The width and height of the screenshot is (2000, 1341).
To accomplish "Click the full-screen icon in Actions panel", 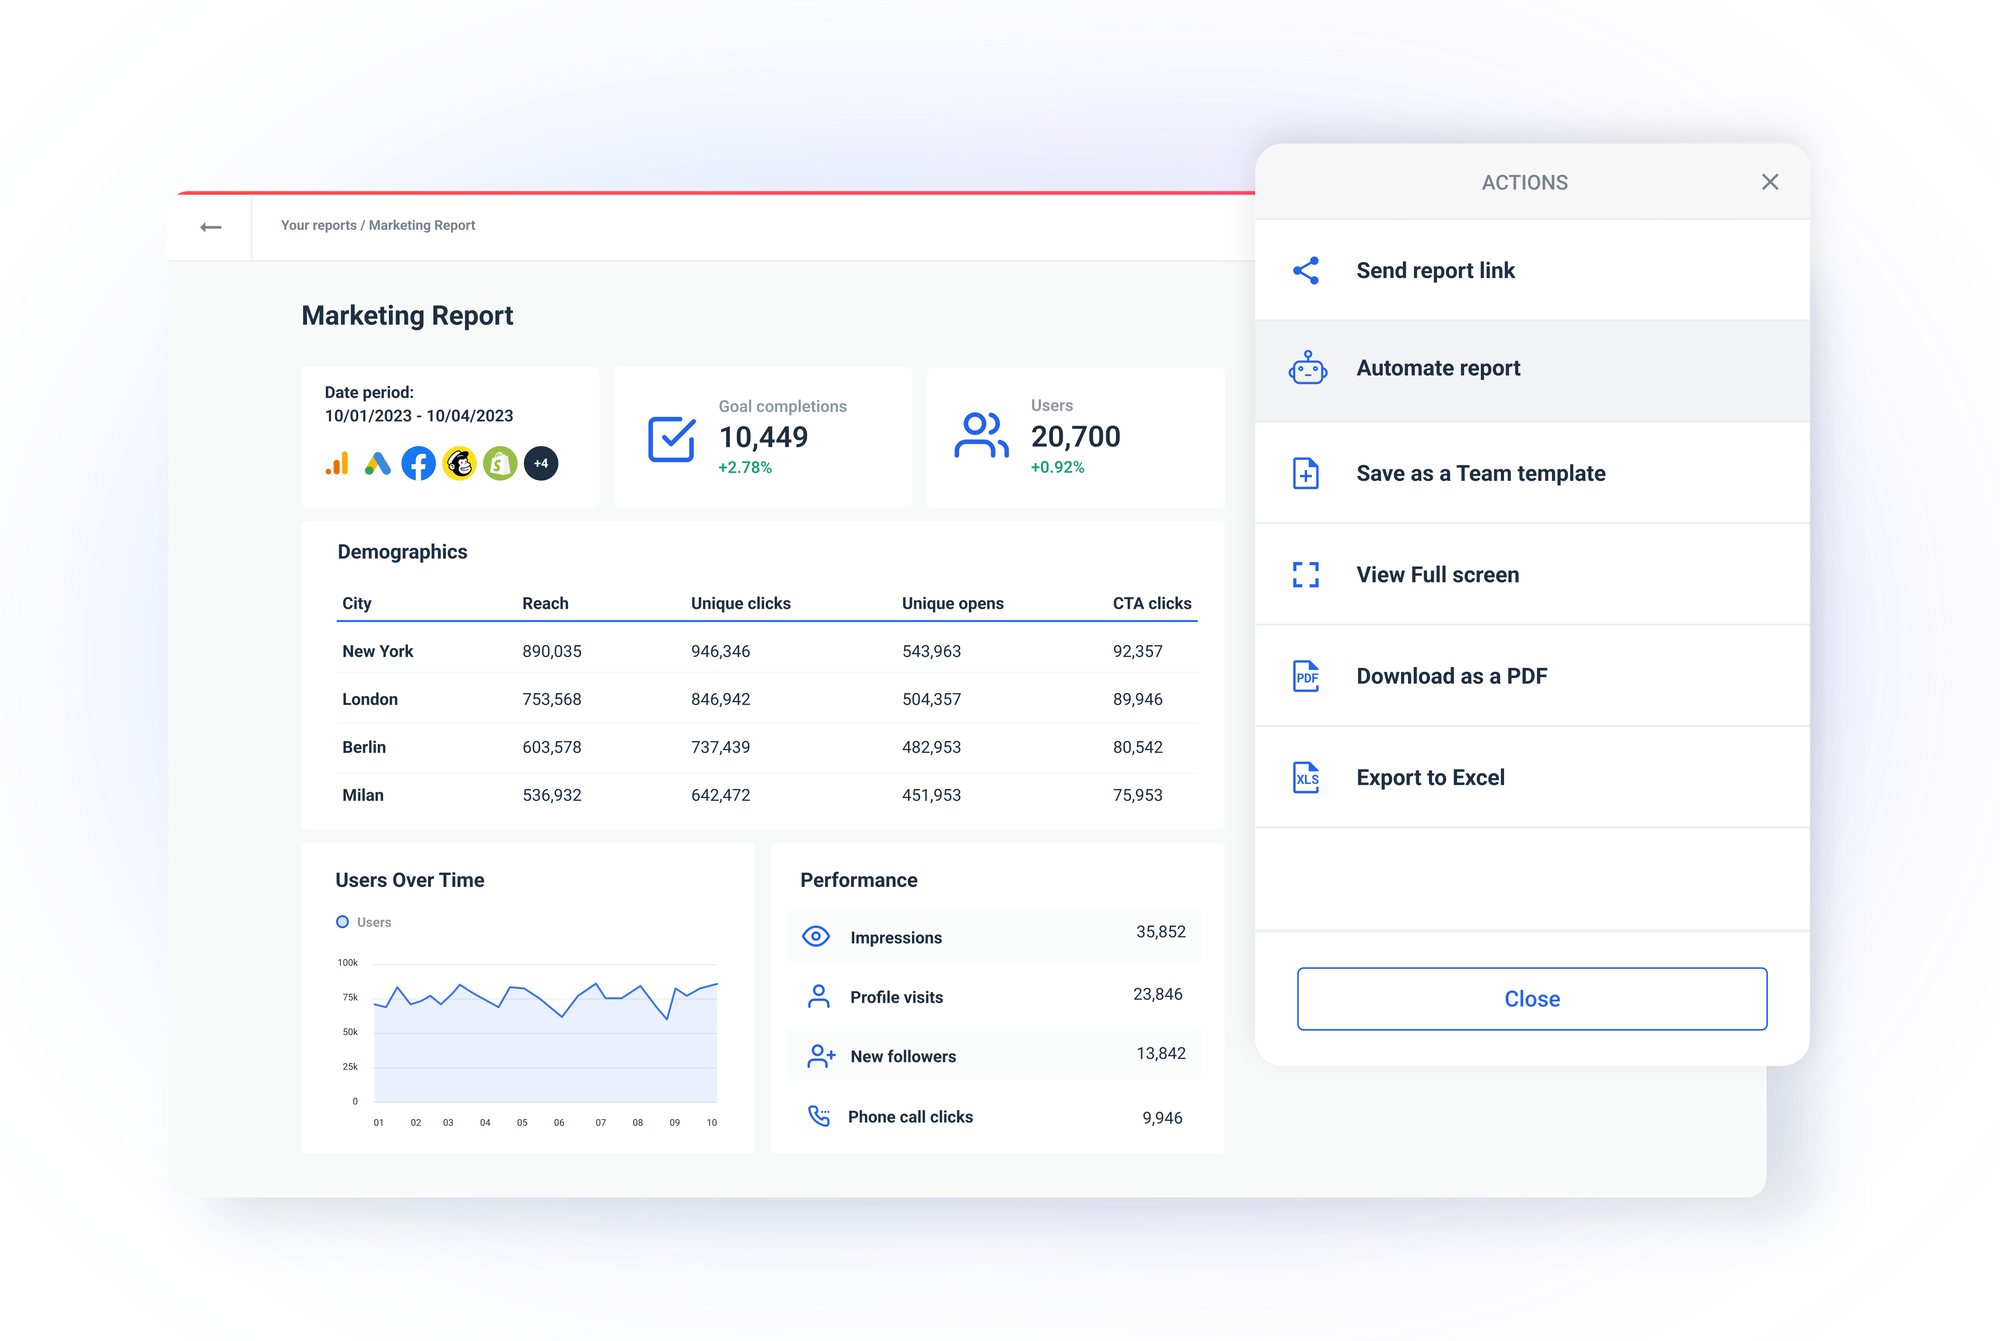I will 1306,574.
